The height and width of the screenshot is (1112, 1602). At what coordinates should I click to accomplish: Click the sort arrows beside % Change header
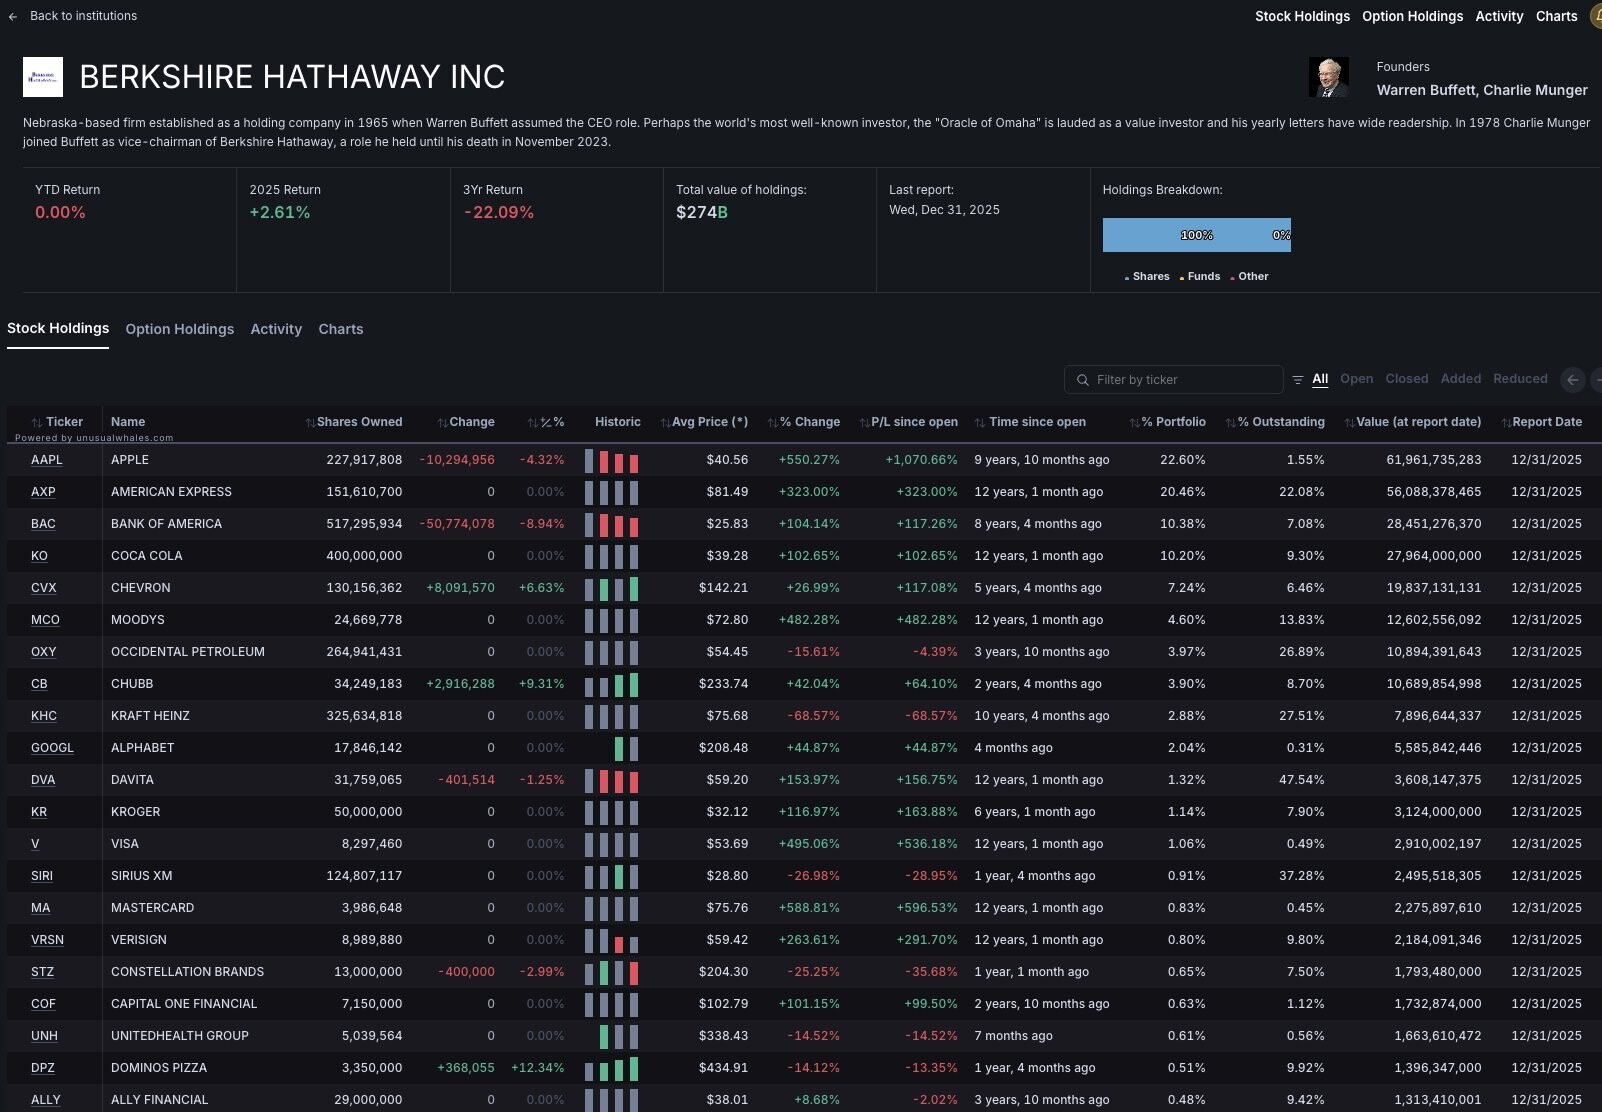[x=773, y=423]
